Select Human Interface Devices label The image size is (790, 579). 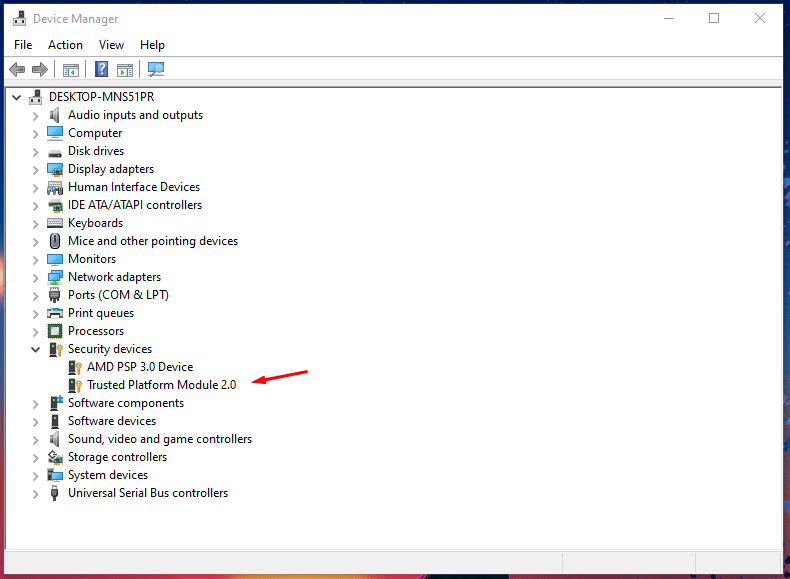pos(134,187)
